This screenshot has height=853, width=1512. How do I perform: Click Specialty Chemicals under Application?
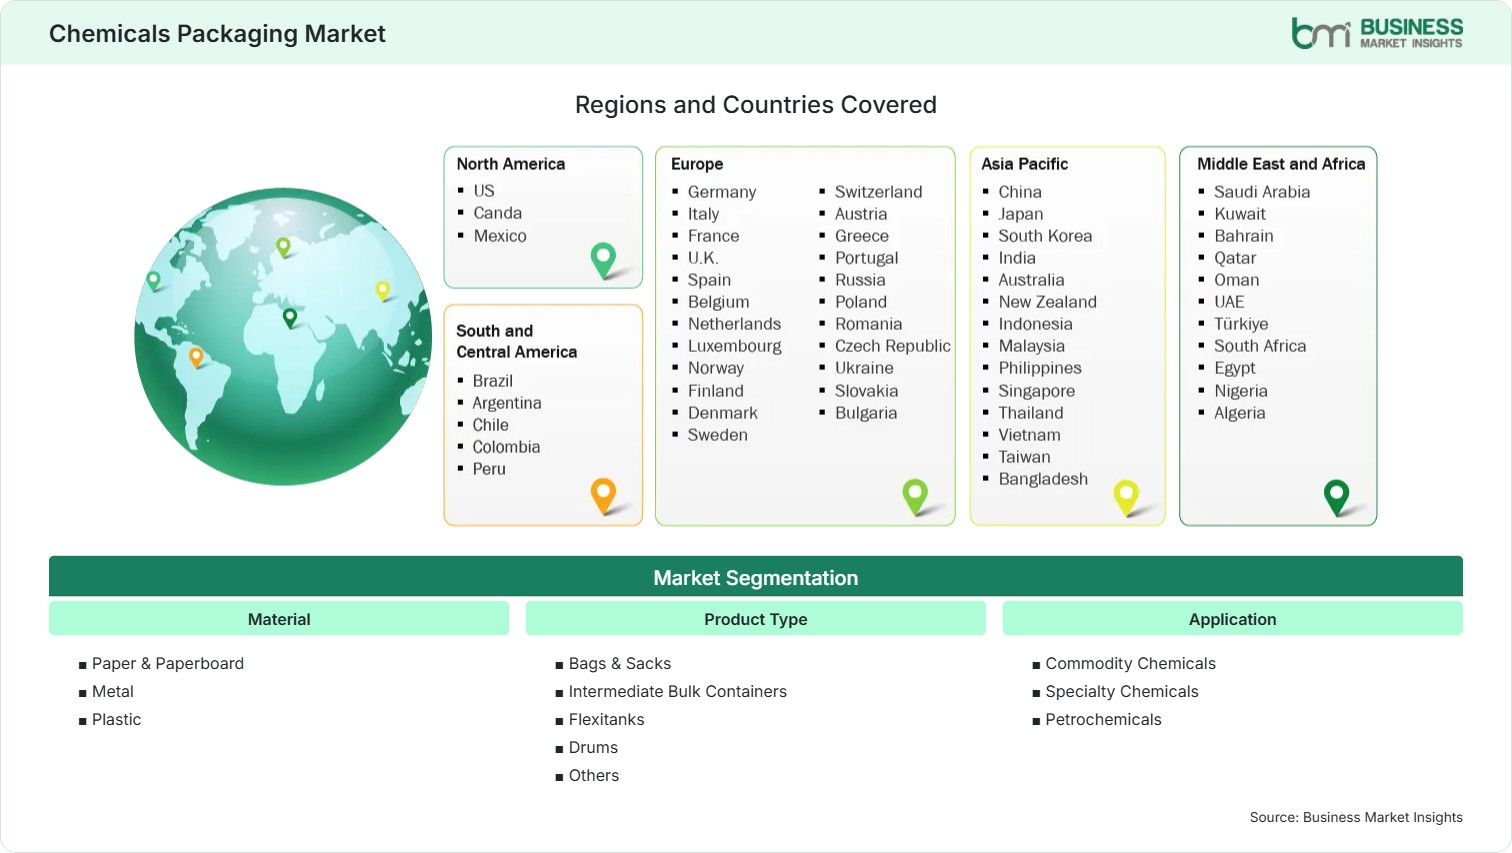point(1122,691)
